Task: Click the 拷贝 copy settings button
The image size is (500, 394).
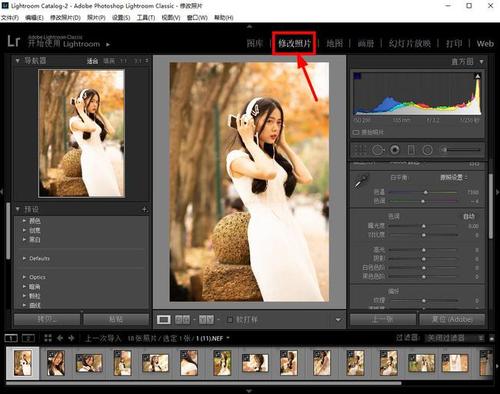Action: [x=47, y=319]
